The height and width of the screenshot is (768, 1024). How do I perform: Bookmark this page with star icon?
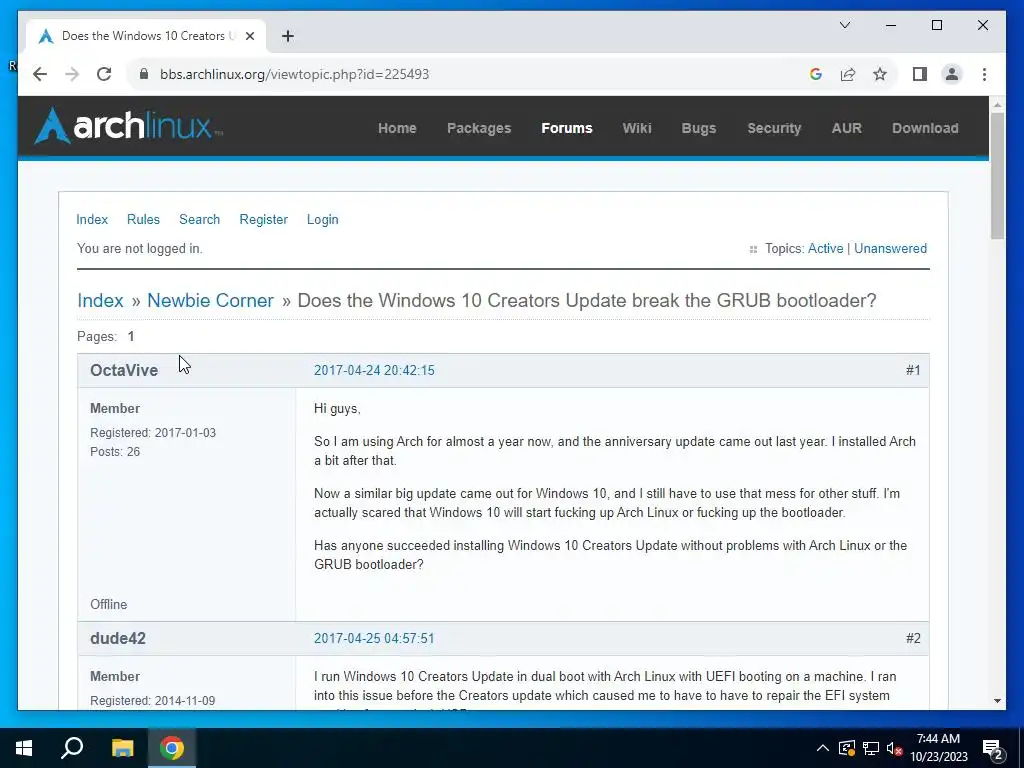pyautogui.click(x=880, y=74)
